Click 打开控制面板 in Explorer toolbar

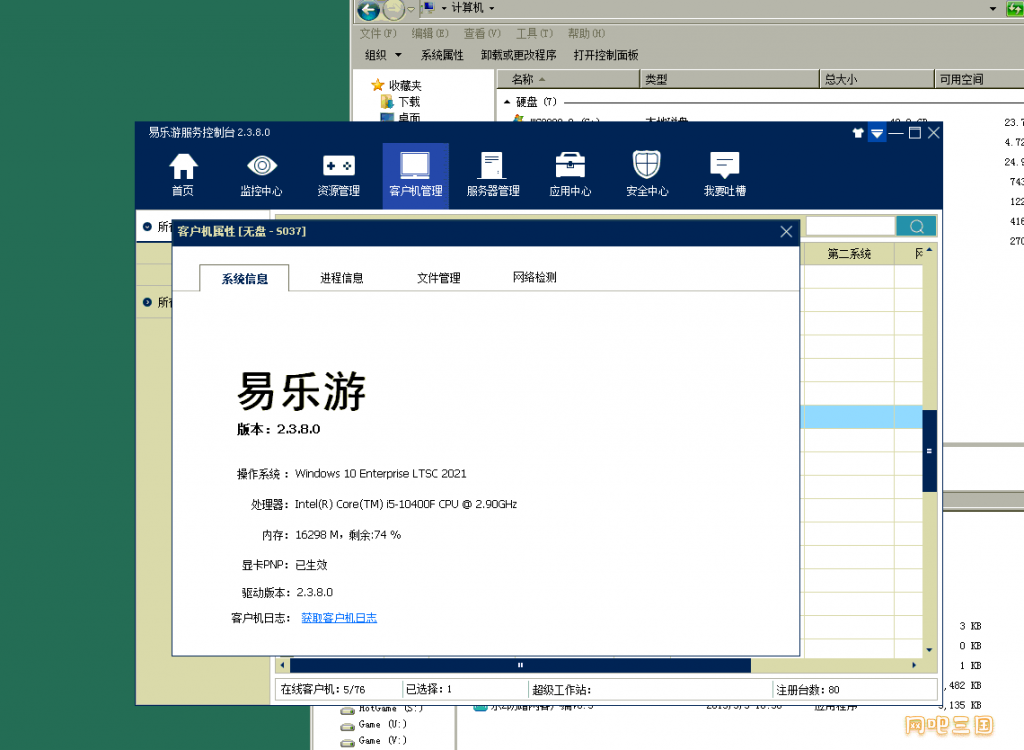click(x=606, y=56)
